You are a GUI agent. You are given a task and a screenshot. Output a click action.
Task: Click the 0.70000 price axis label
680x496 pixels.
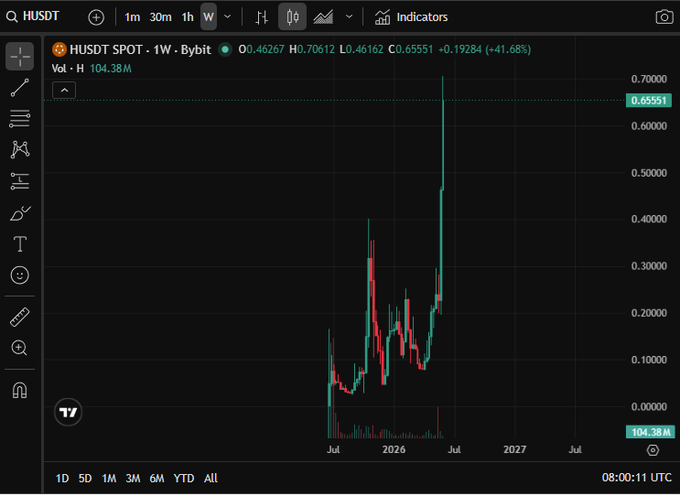click(649, 79)
